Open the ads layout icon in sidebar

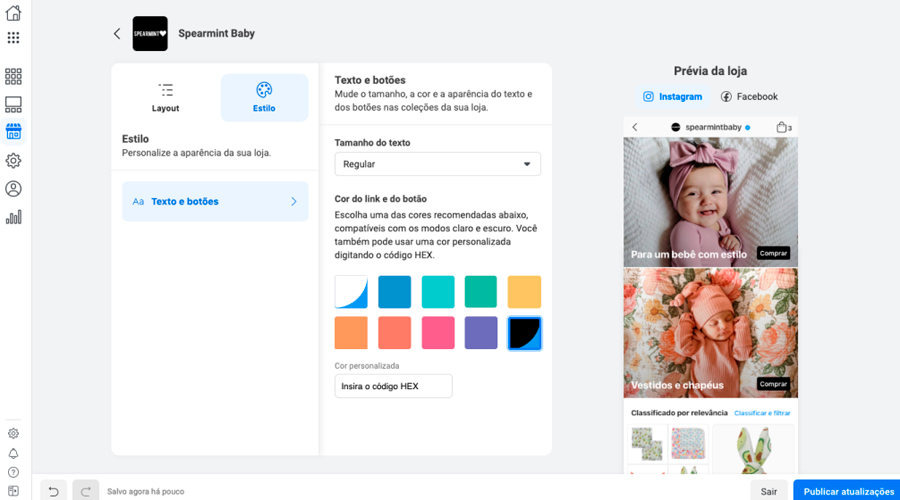[x=13, y=104]
